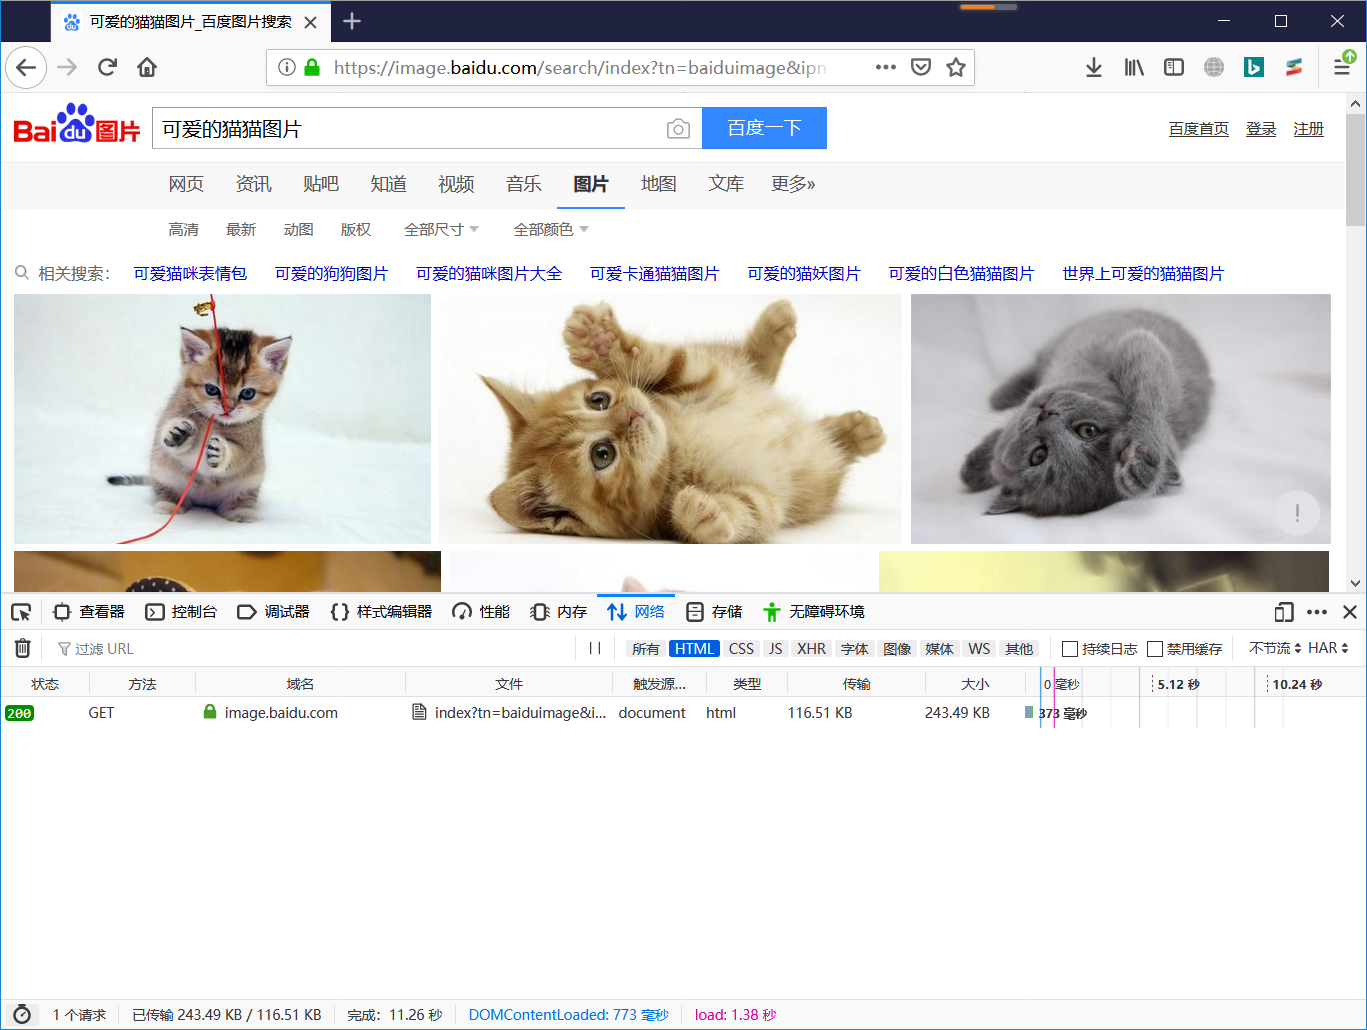
Task: Filter requests by 所有
Action: (x=646, y=649)
